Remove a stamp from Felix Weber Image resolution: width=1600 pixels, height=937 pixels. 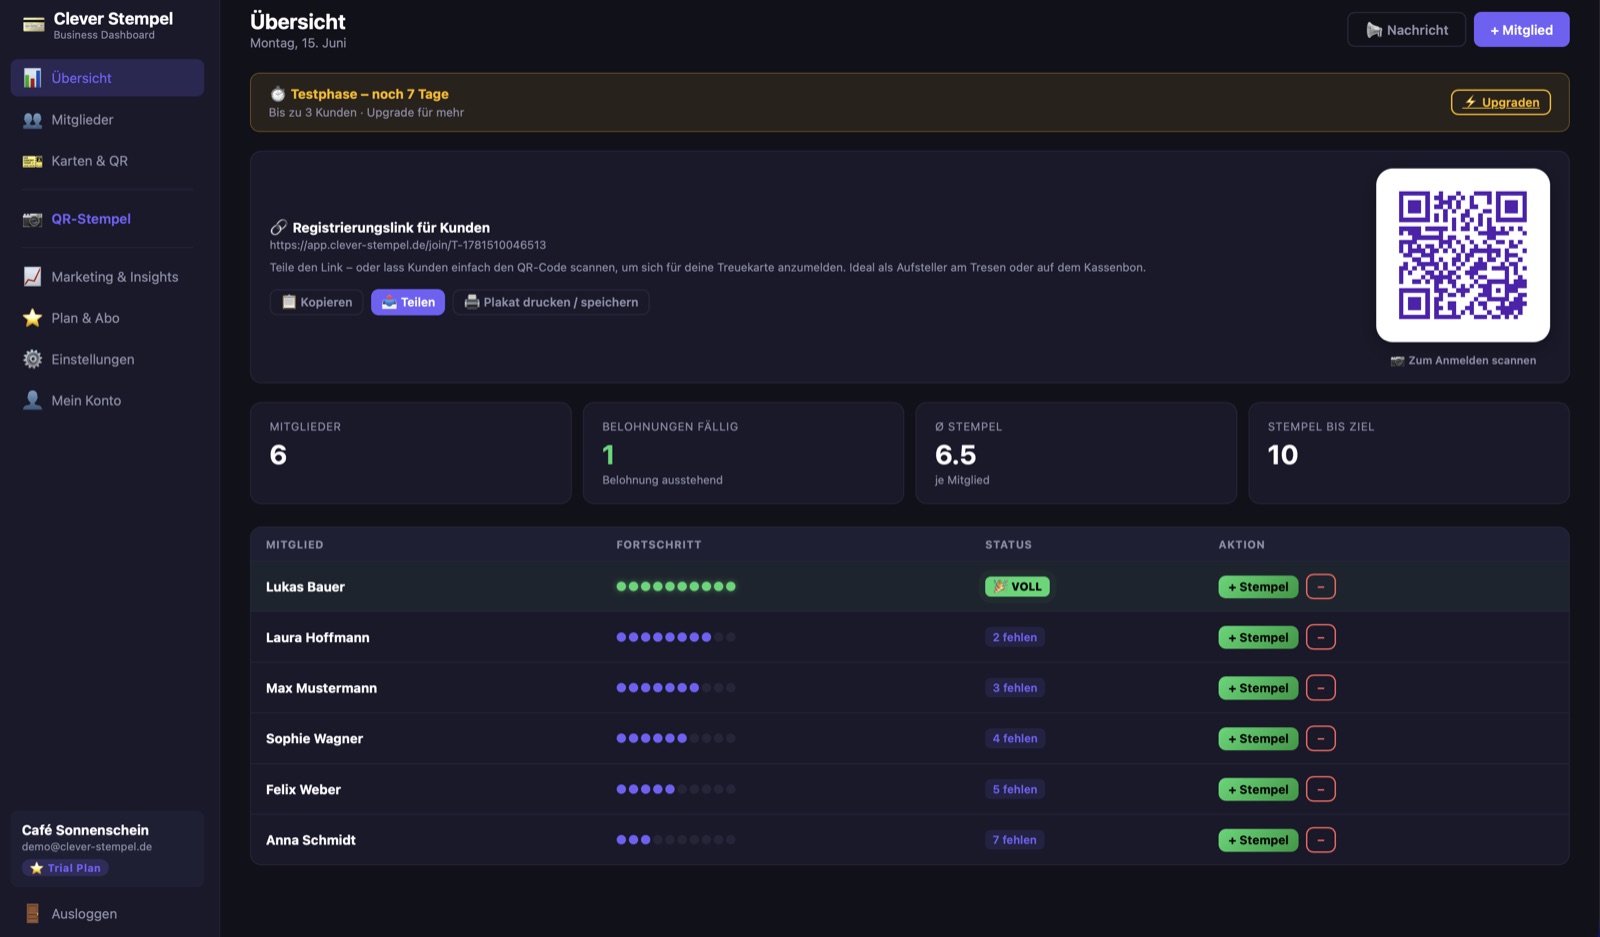[1321, 789]
